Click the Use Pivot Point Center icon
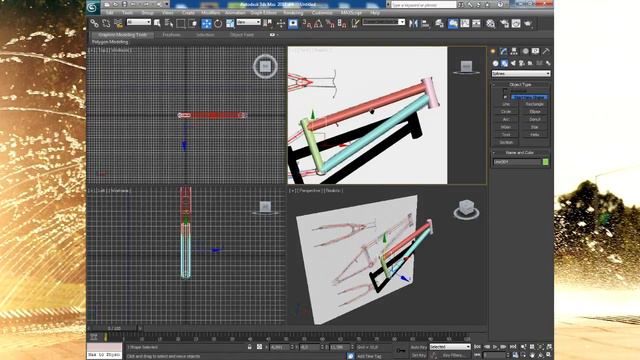 (268, 23)
